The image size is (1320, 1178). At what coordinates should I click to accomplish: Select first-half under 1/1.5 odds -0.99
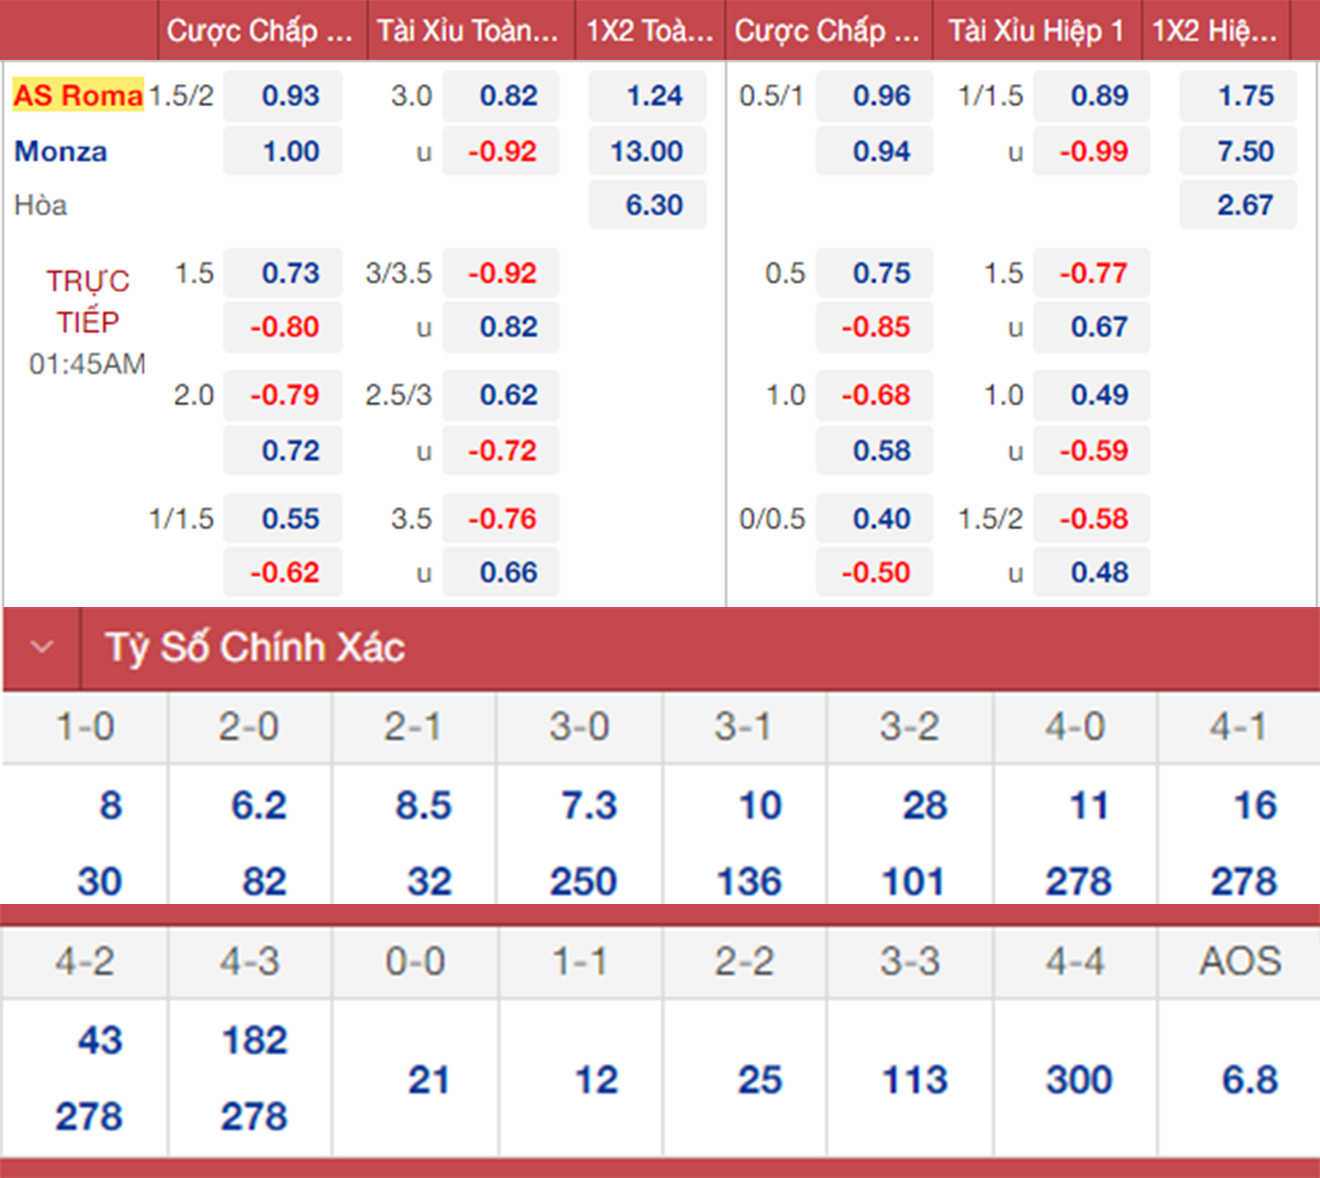coord(1092,152)
